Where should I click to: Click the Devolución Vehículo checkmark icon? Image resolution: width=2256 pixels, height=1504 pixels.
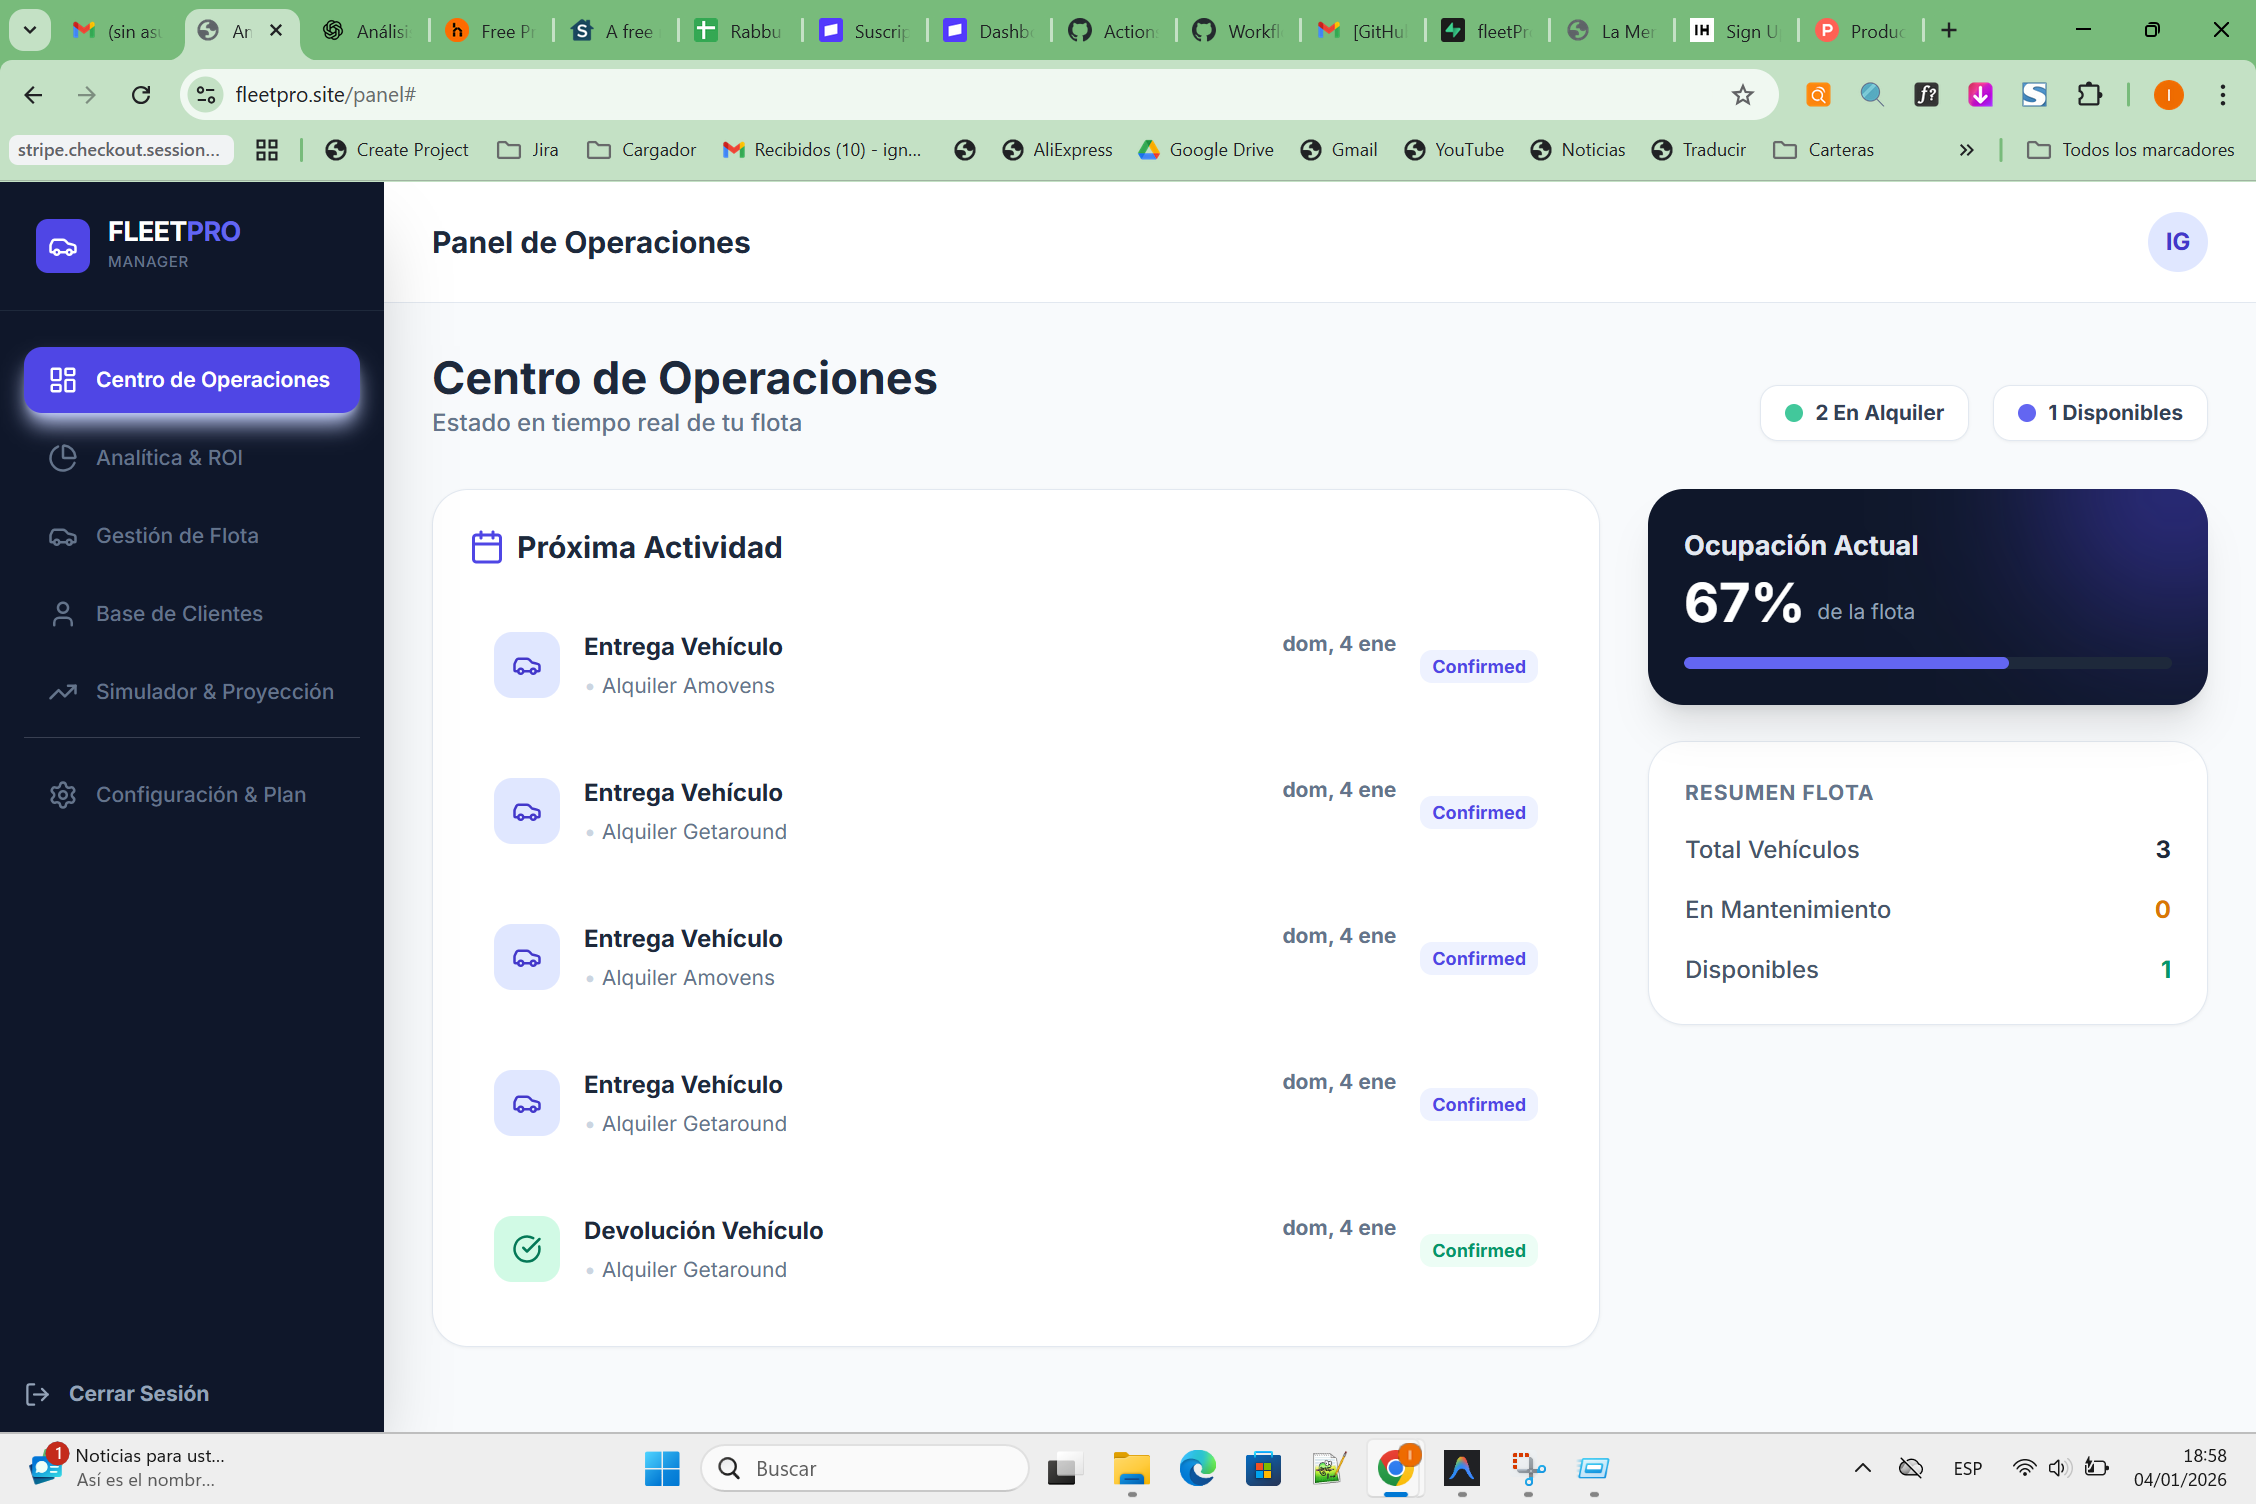click(527, 1249)
